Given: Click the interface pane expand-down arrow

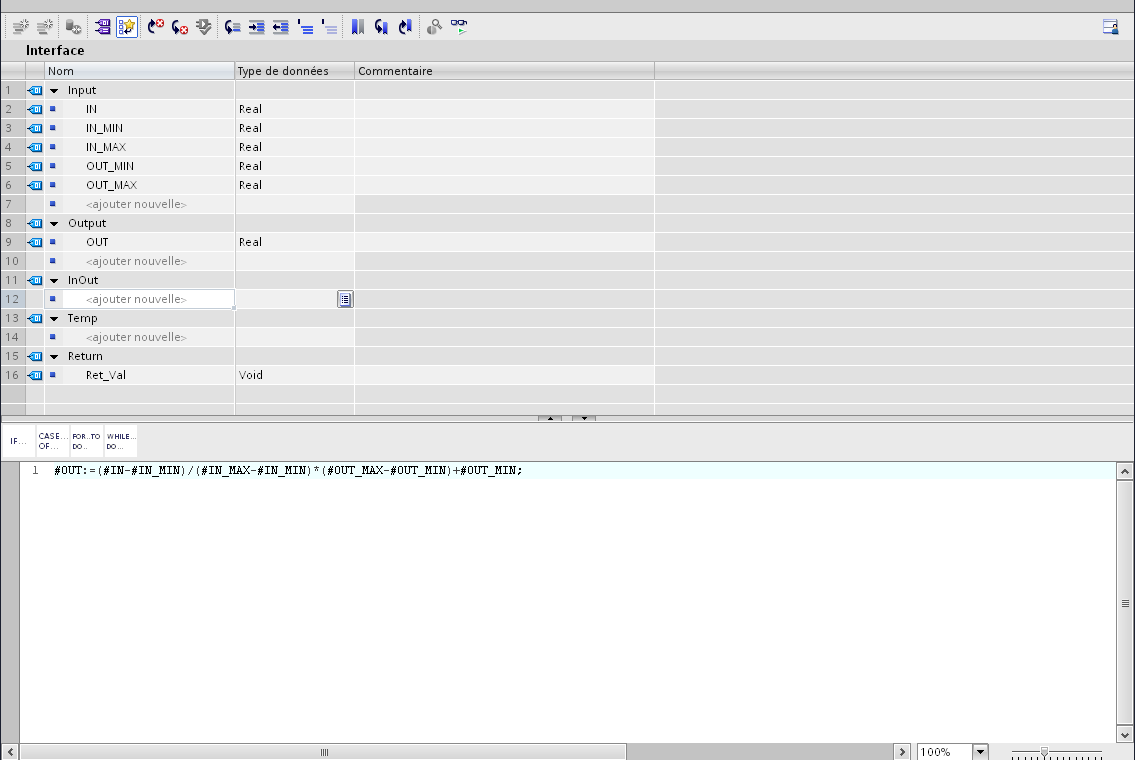Looking at the screenshot, I should tap(584, 418).
